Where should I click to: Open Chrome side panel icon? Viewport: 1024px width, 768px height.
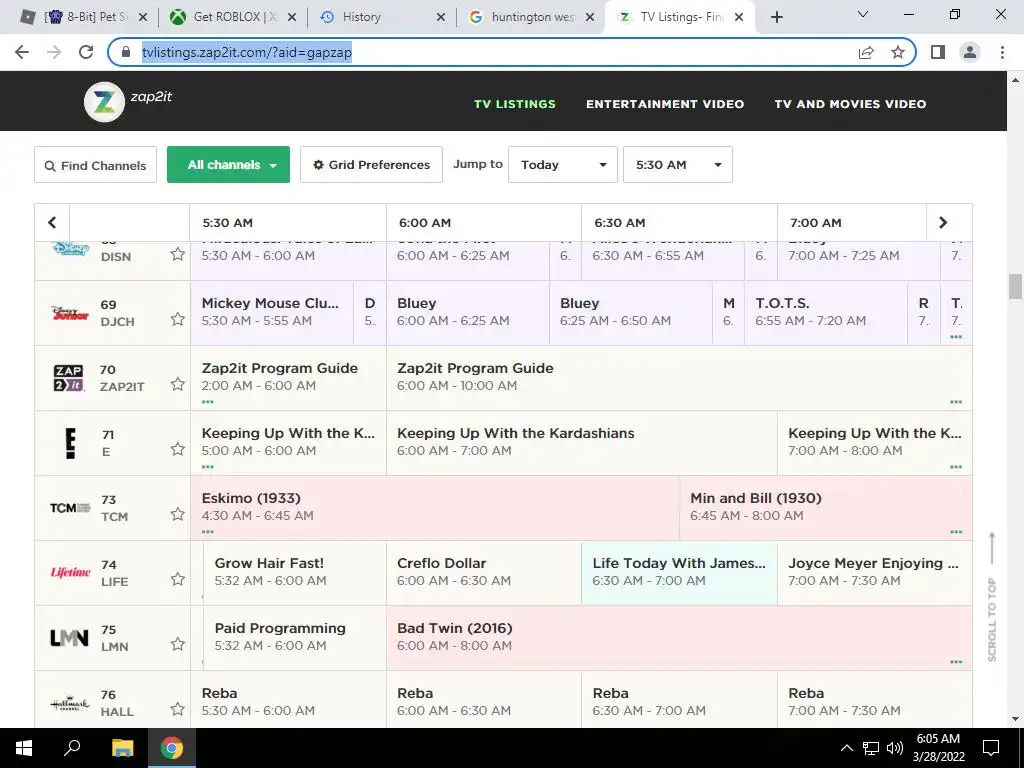point(938,52)
